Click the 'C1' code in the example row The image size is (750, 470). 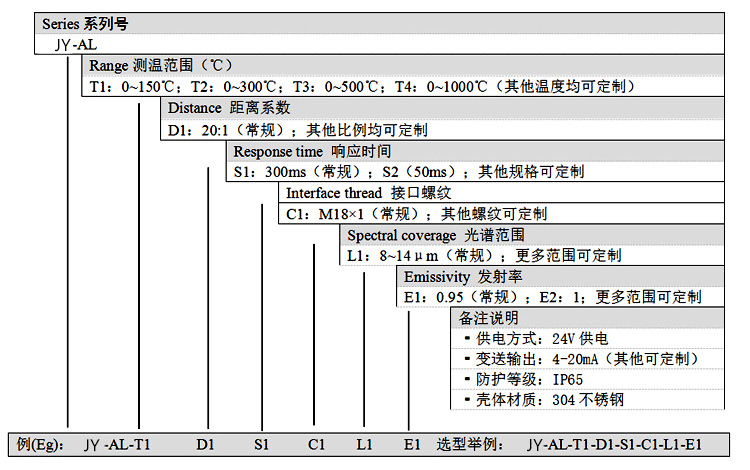[x=316, y=445]
